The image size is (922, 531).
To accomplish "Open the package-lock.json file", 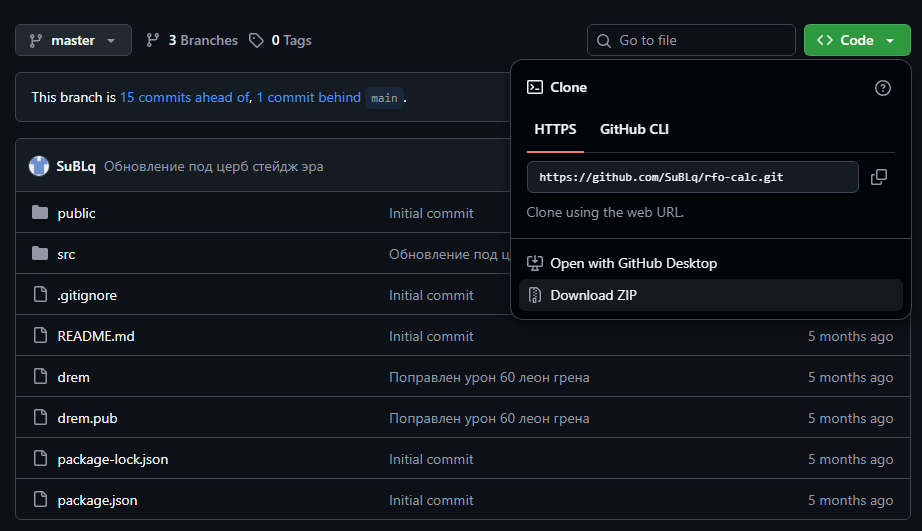I will click(113, 459).
